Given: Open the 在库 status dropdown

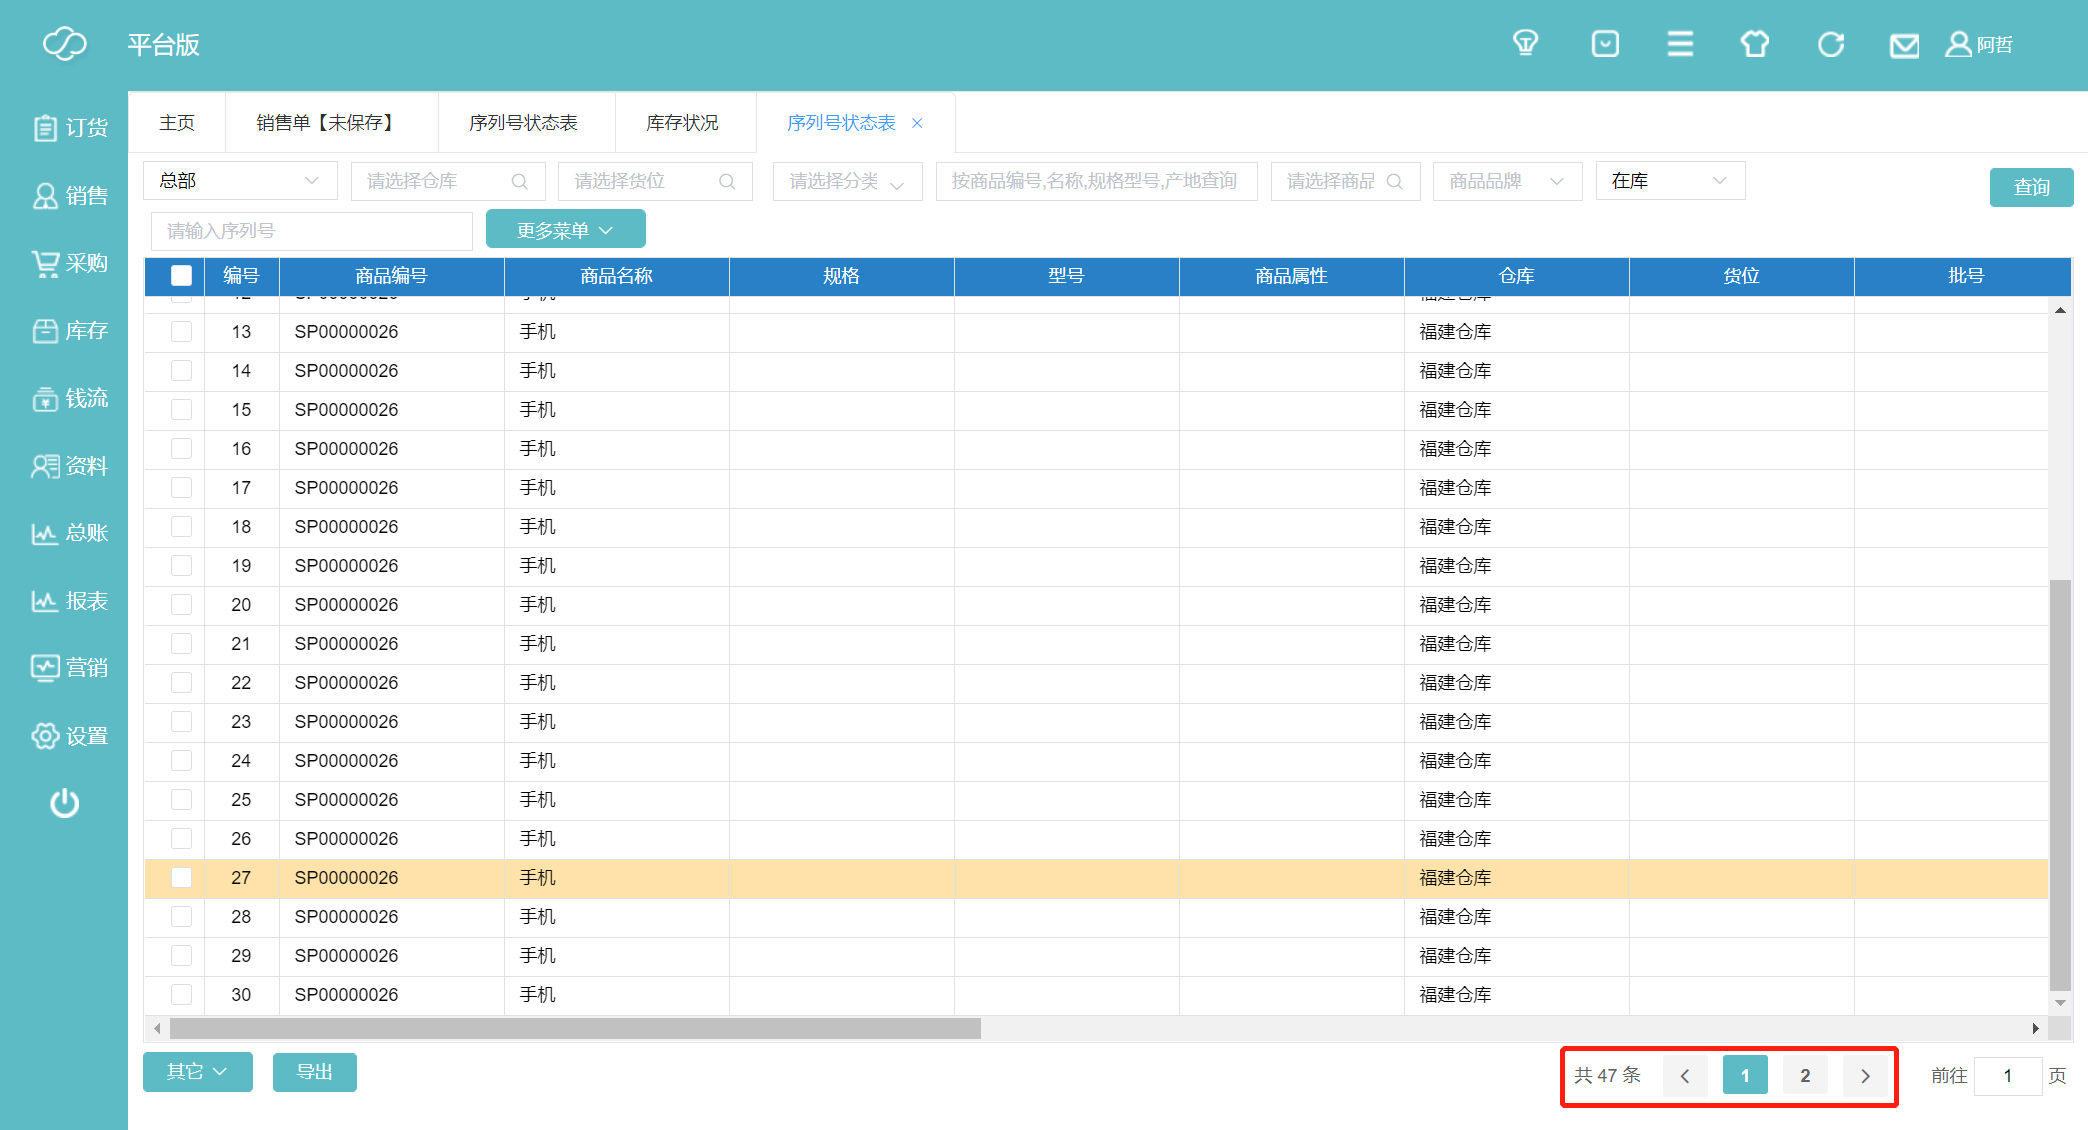Looking at the screenshot, I should tap(1669, 181).
